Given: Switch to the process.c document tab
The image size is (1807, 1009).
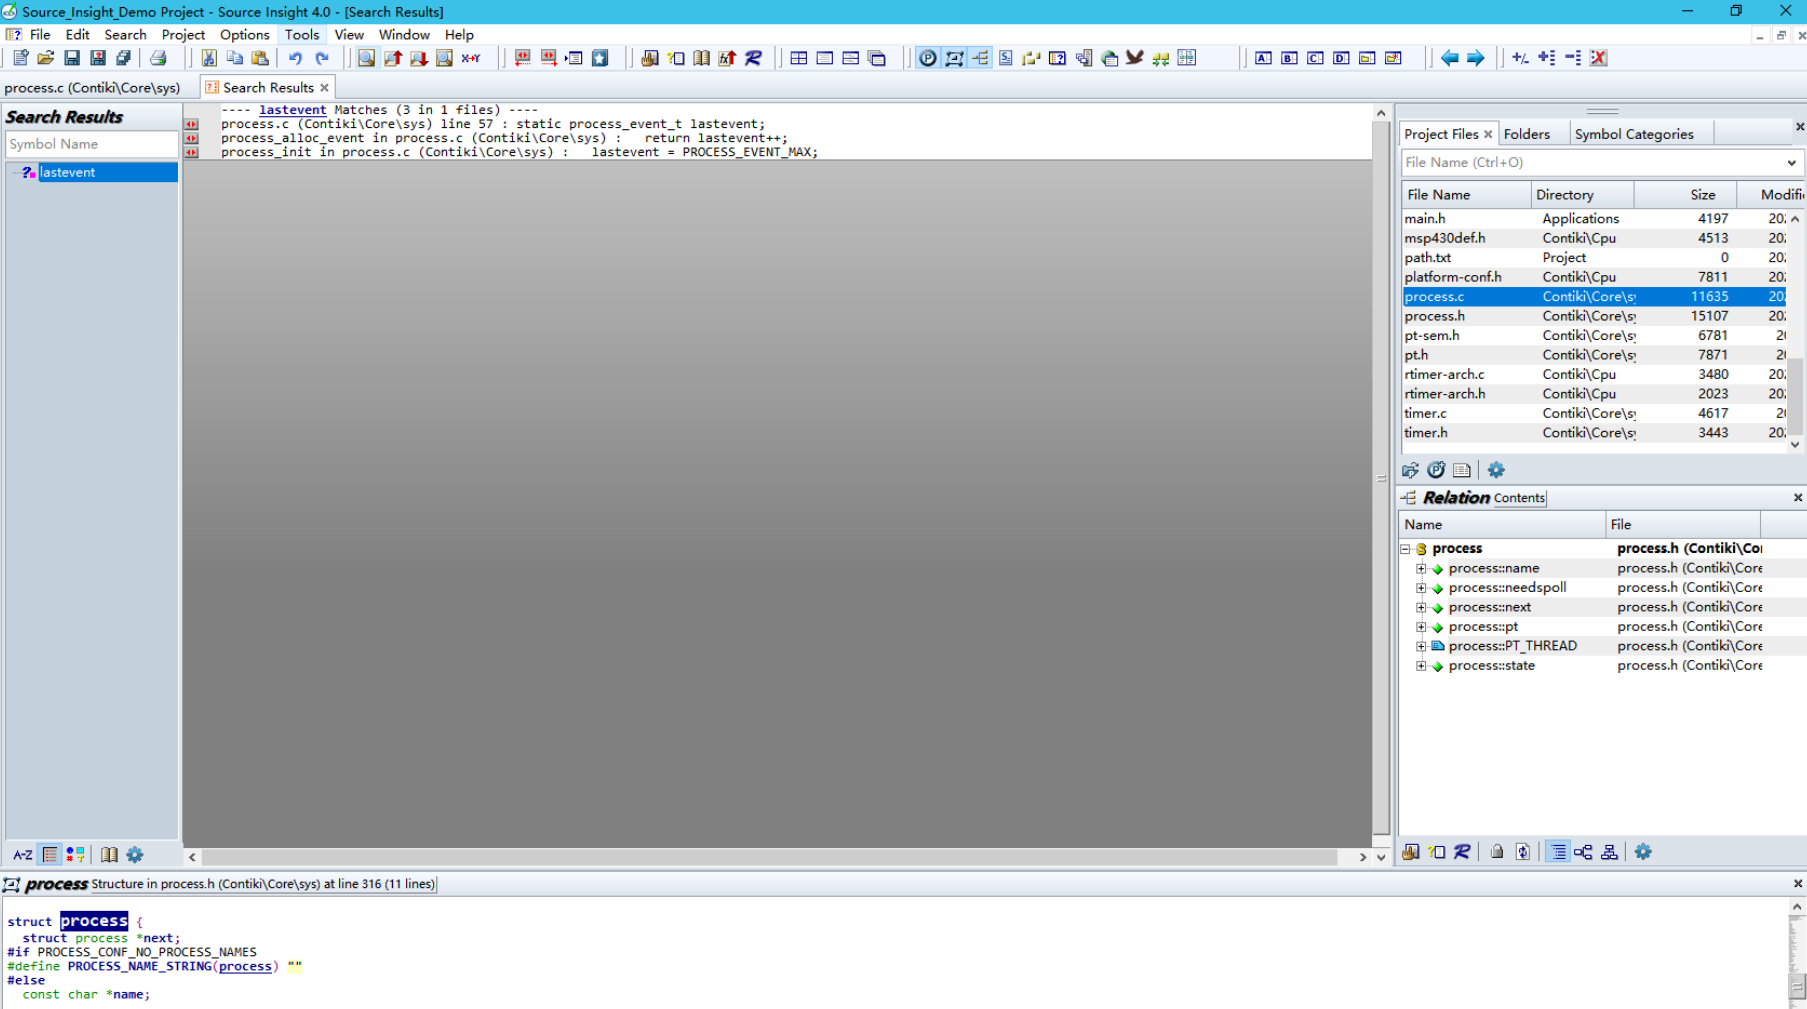Looking at the screenshot, I should (x=92, y=88).
